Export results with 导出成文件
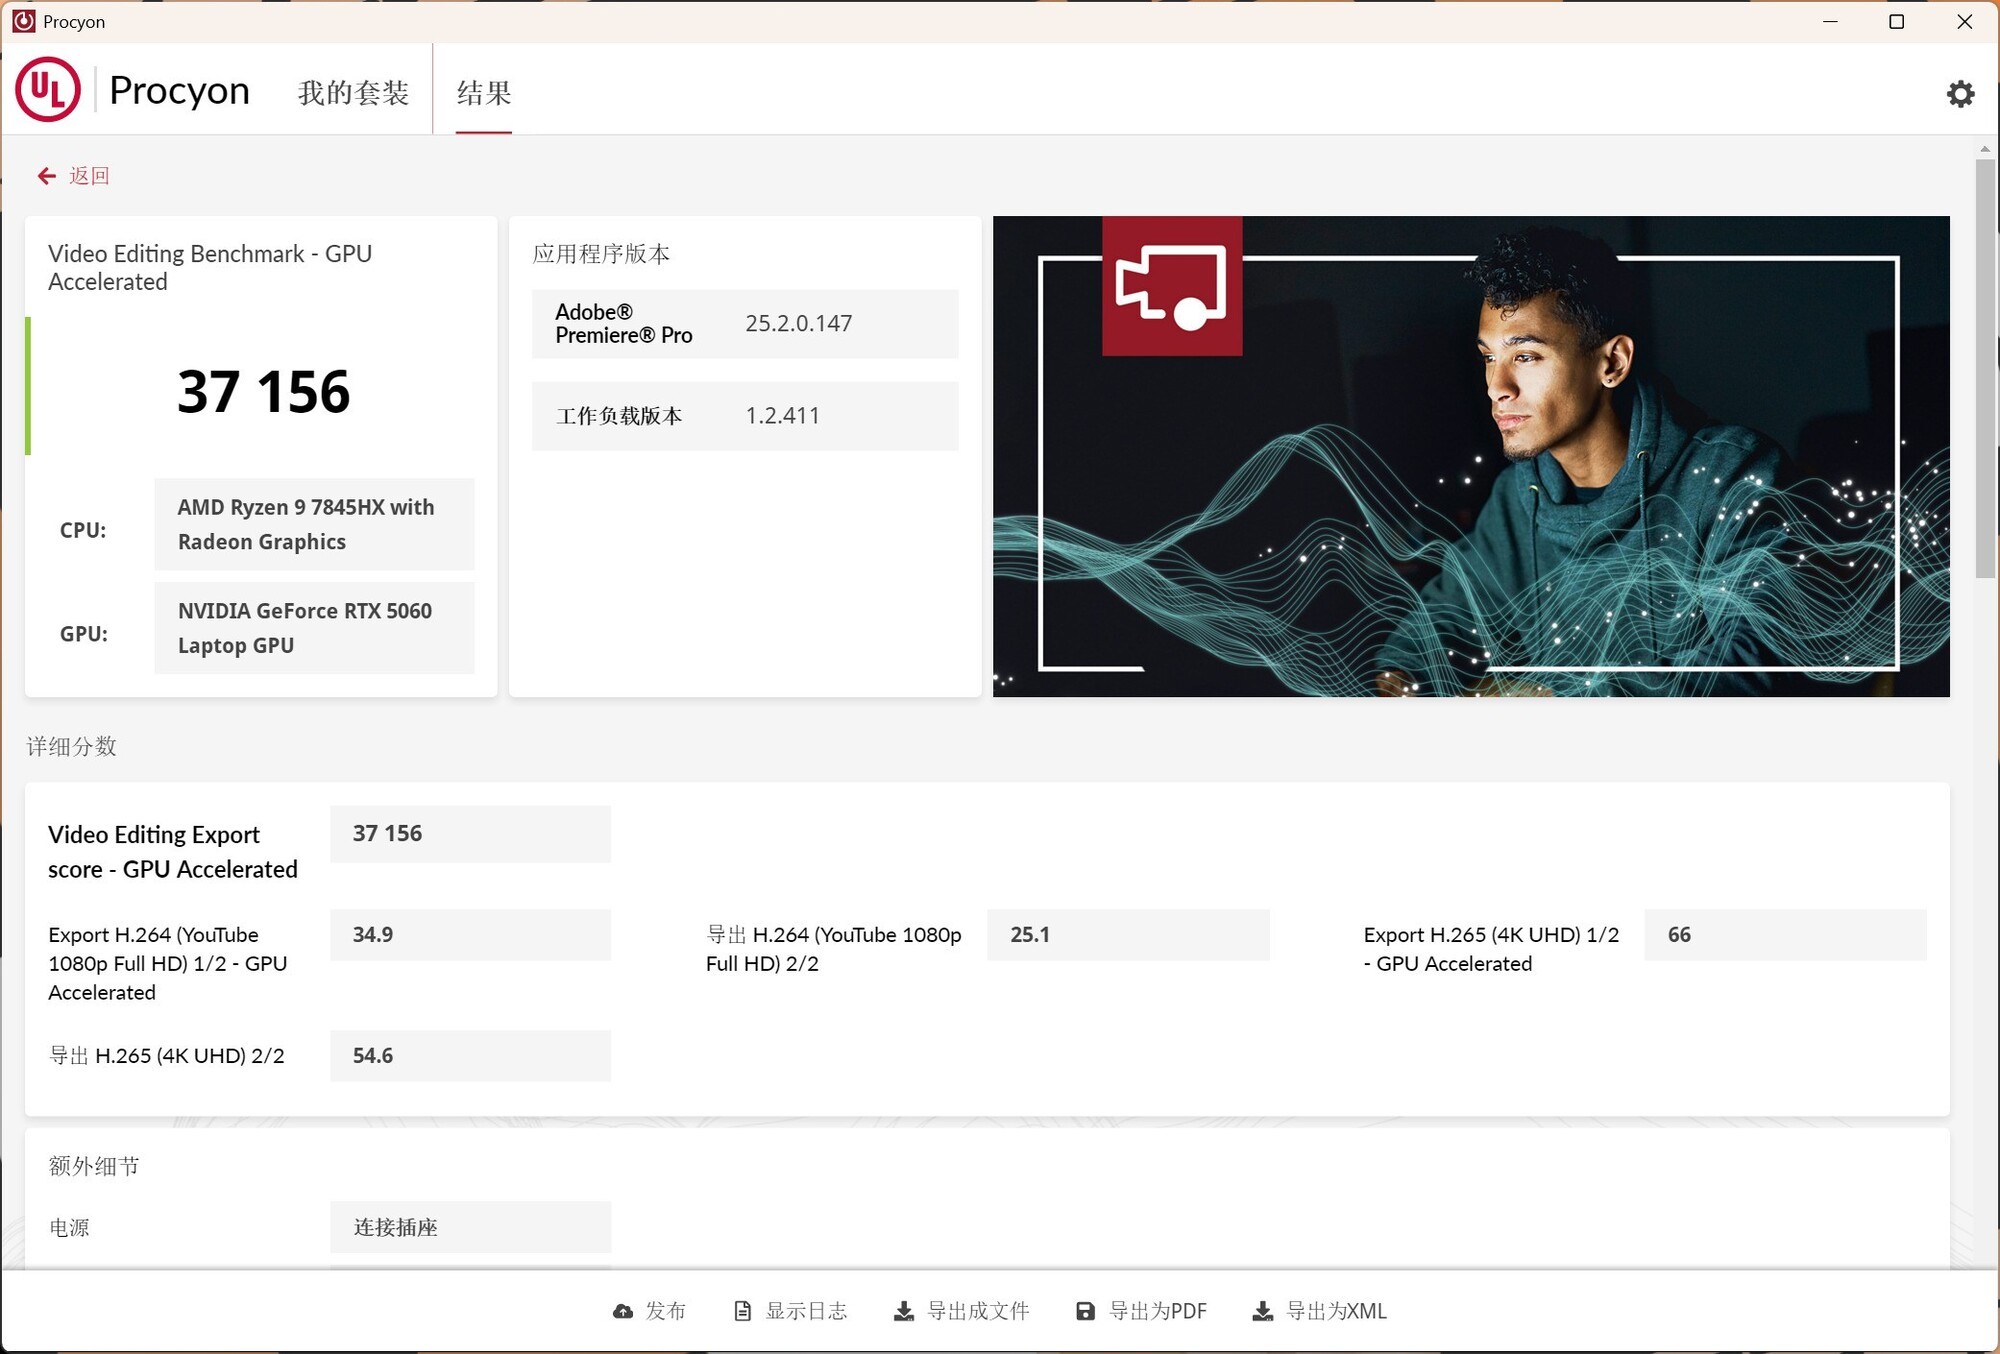Screen dimensions: 2000x1354 coord(978,1310)
